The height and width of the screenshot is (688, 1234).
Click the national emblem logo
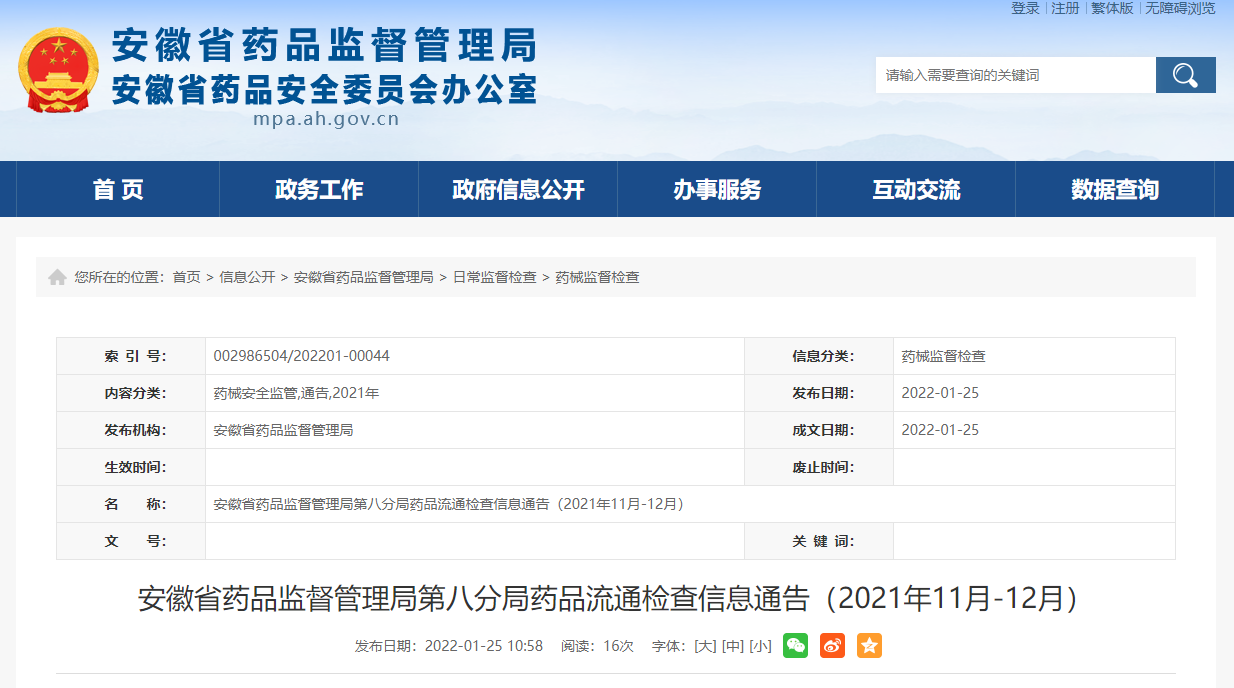(58, 71)
